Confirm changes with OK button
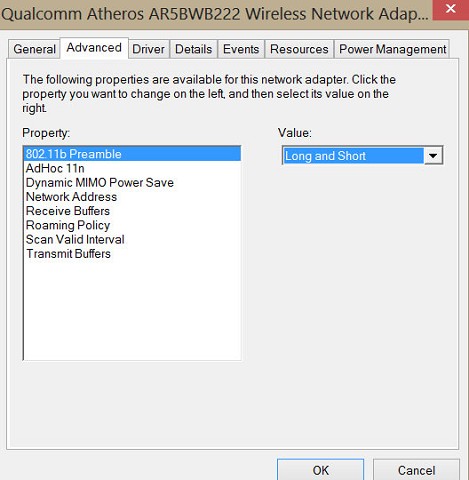469x480 pixels. tap(320, 470)
